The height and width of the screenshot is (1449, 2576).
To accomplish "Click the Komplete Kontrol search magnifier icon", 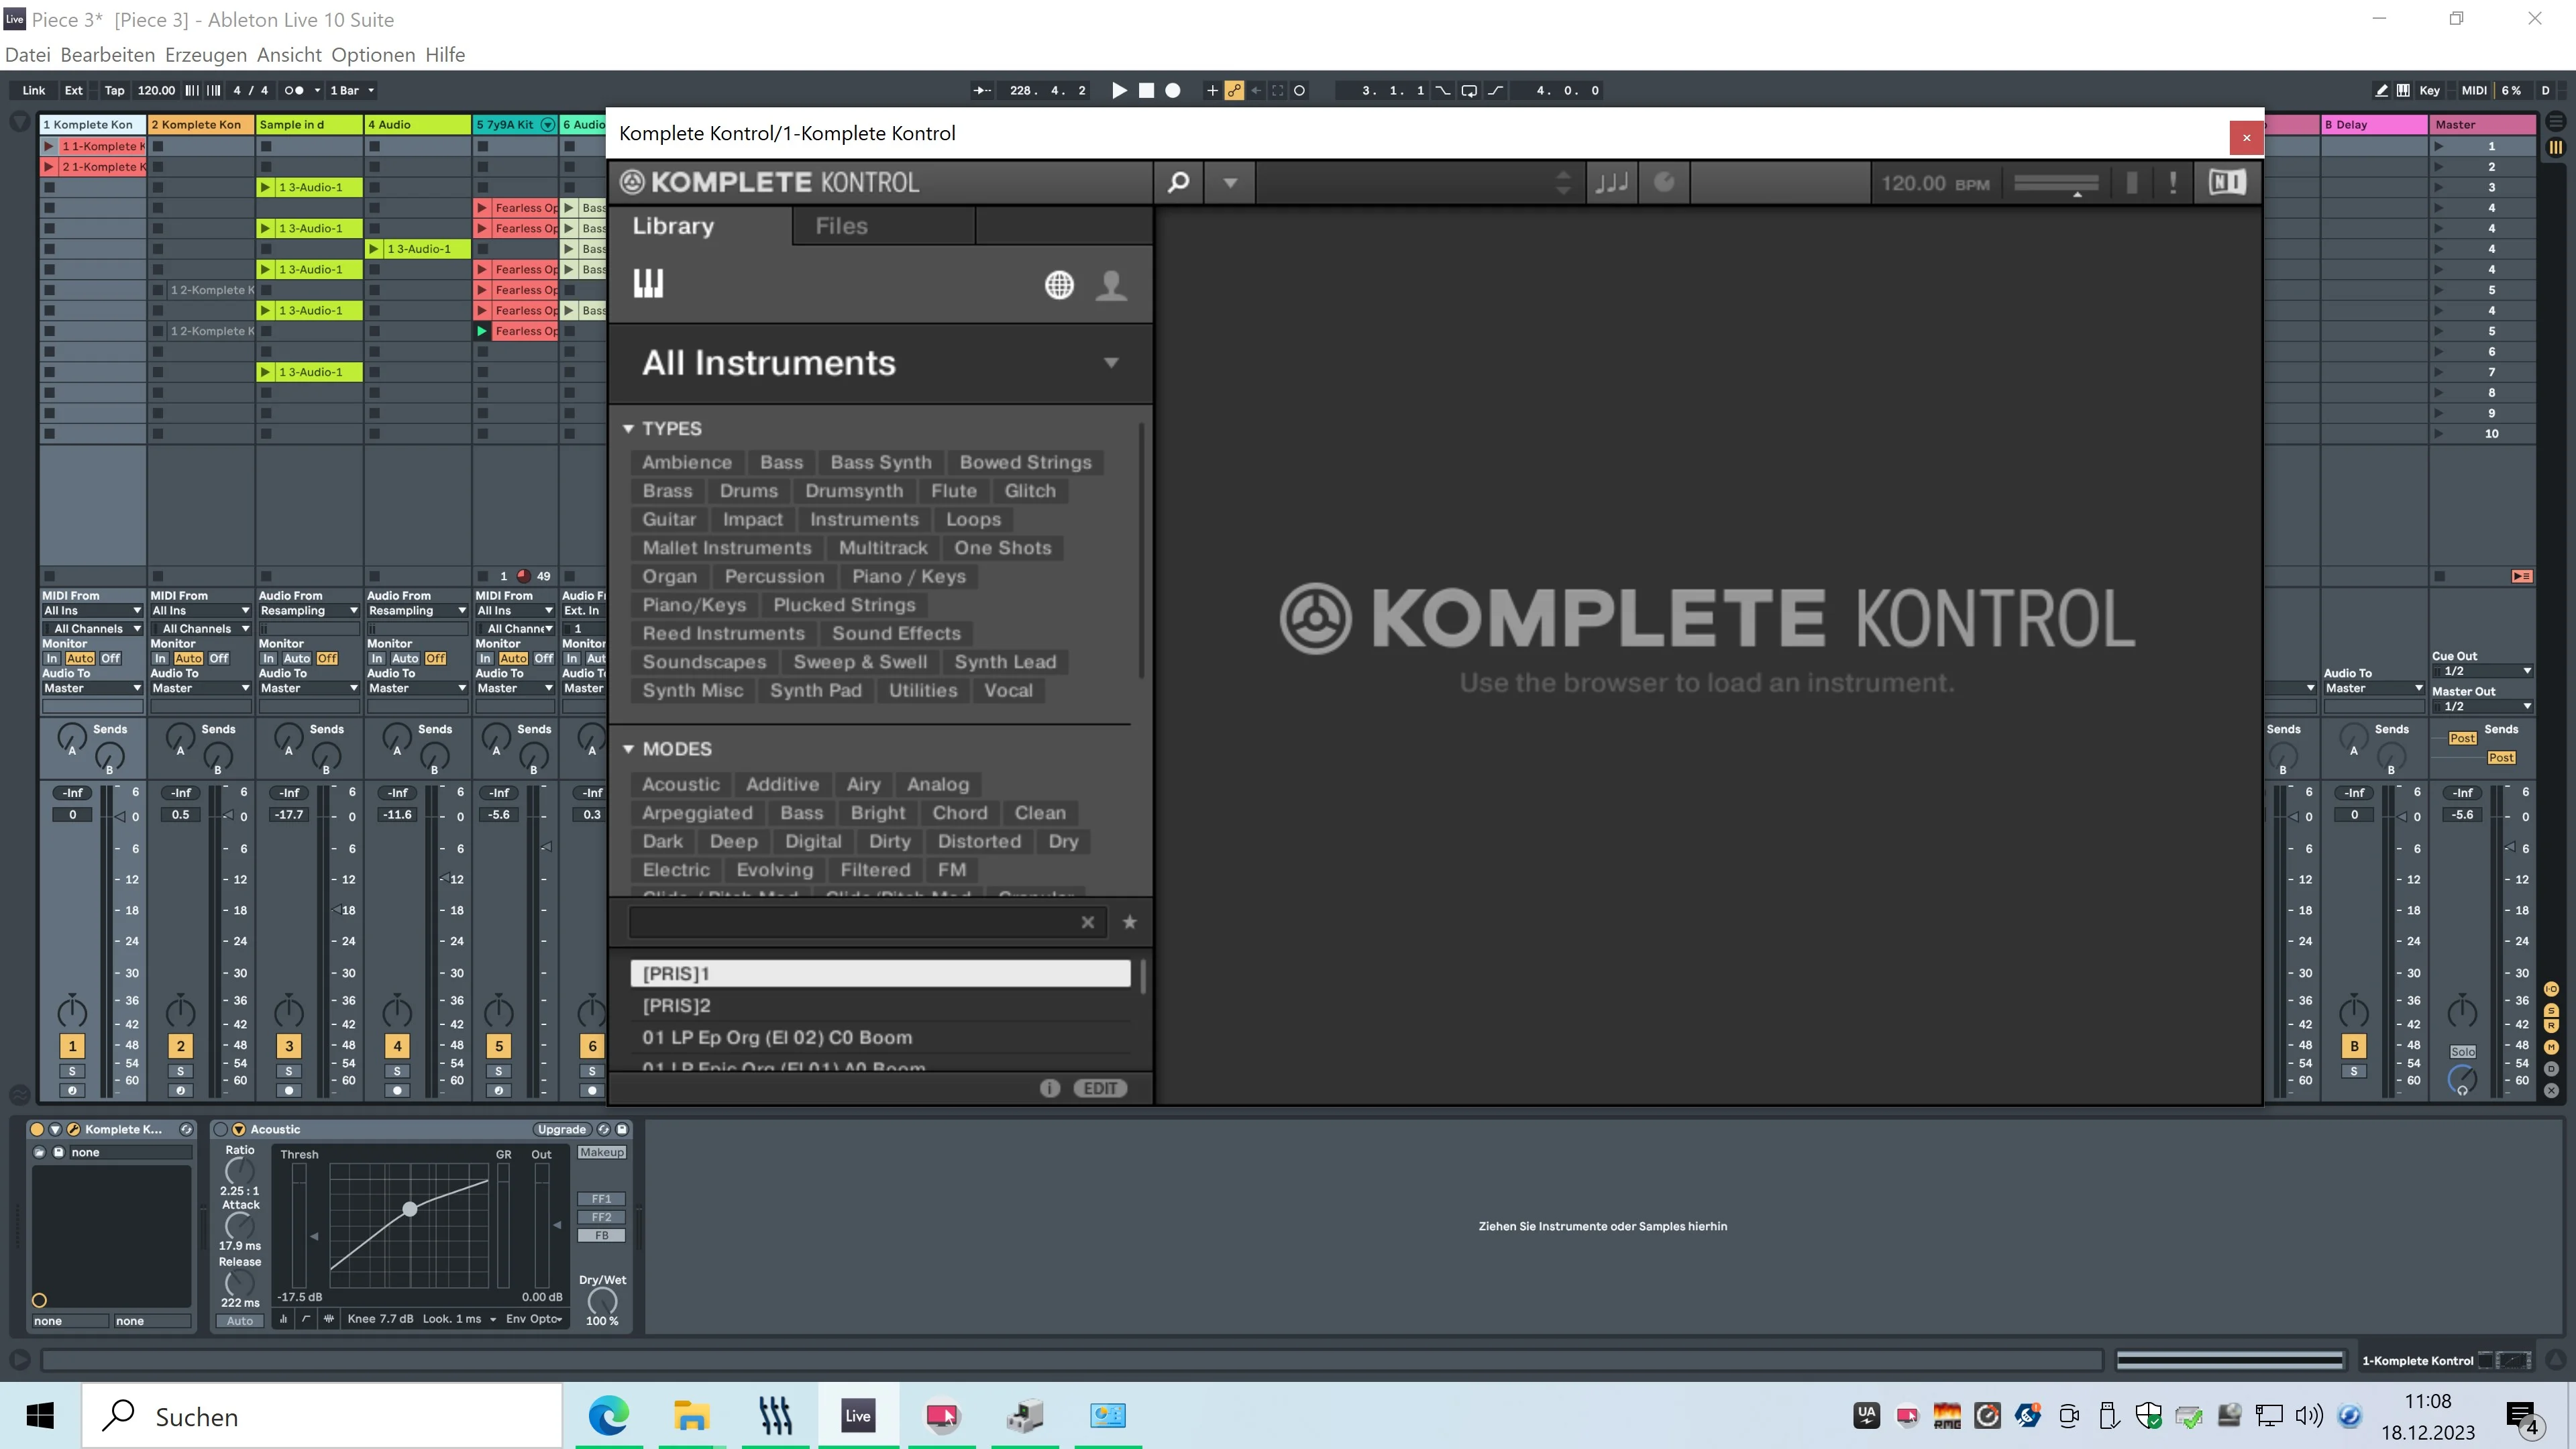I will (x=1178, y=183).
